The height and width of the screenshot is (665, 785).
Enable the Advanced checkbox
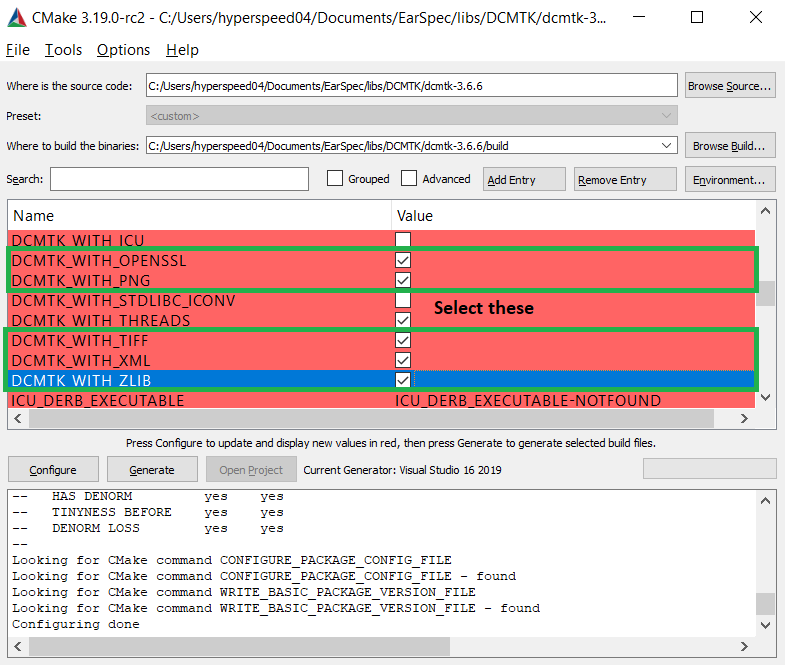[x=409, y=178]
